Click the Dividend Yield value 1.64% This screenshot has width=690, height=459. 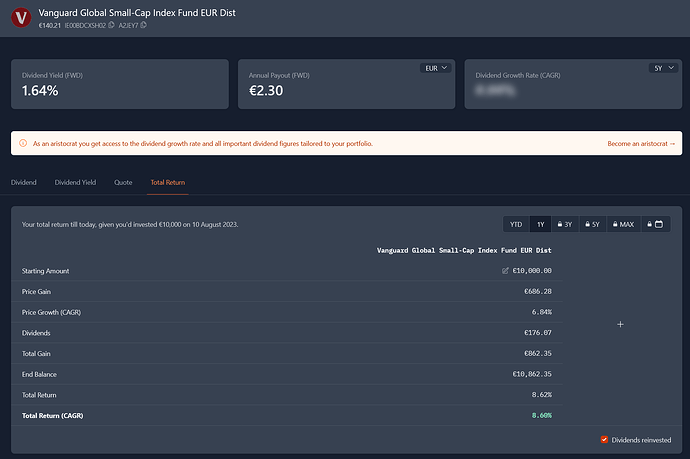pos(40,91)
